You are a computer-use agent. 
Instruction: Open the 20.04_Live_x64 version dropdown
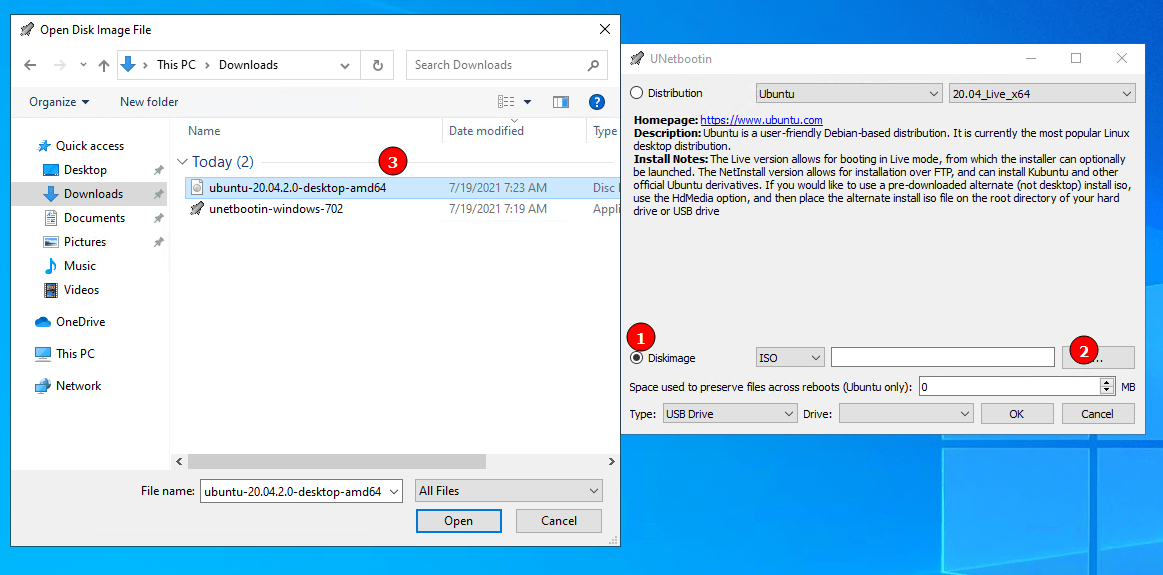coord(1042,94)
